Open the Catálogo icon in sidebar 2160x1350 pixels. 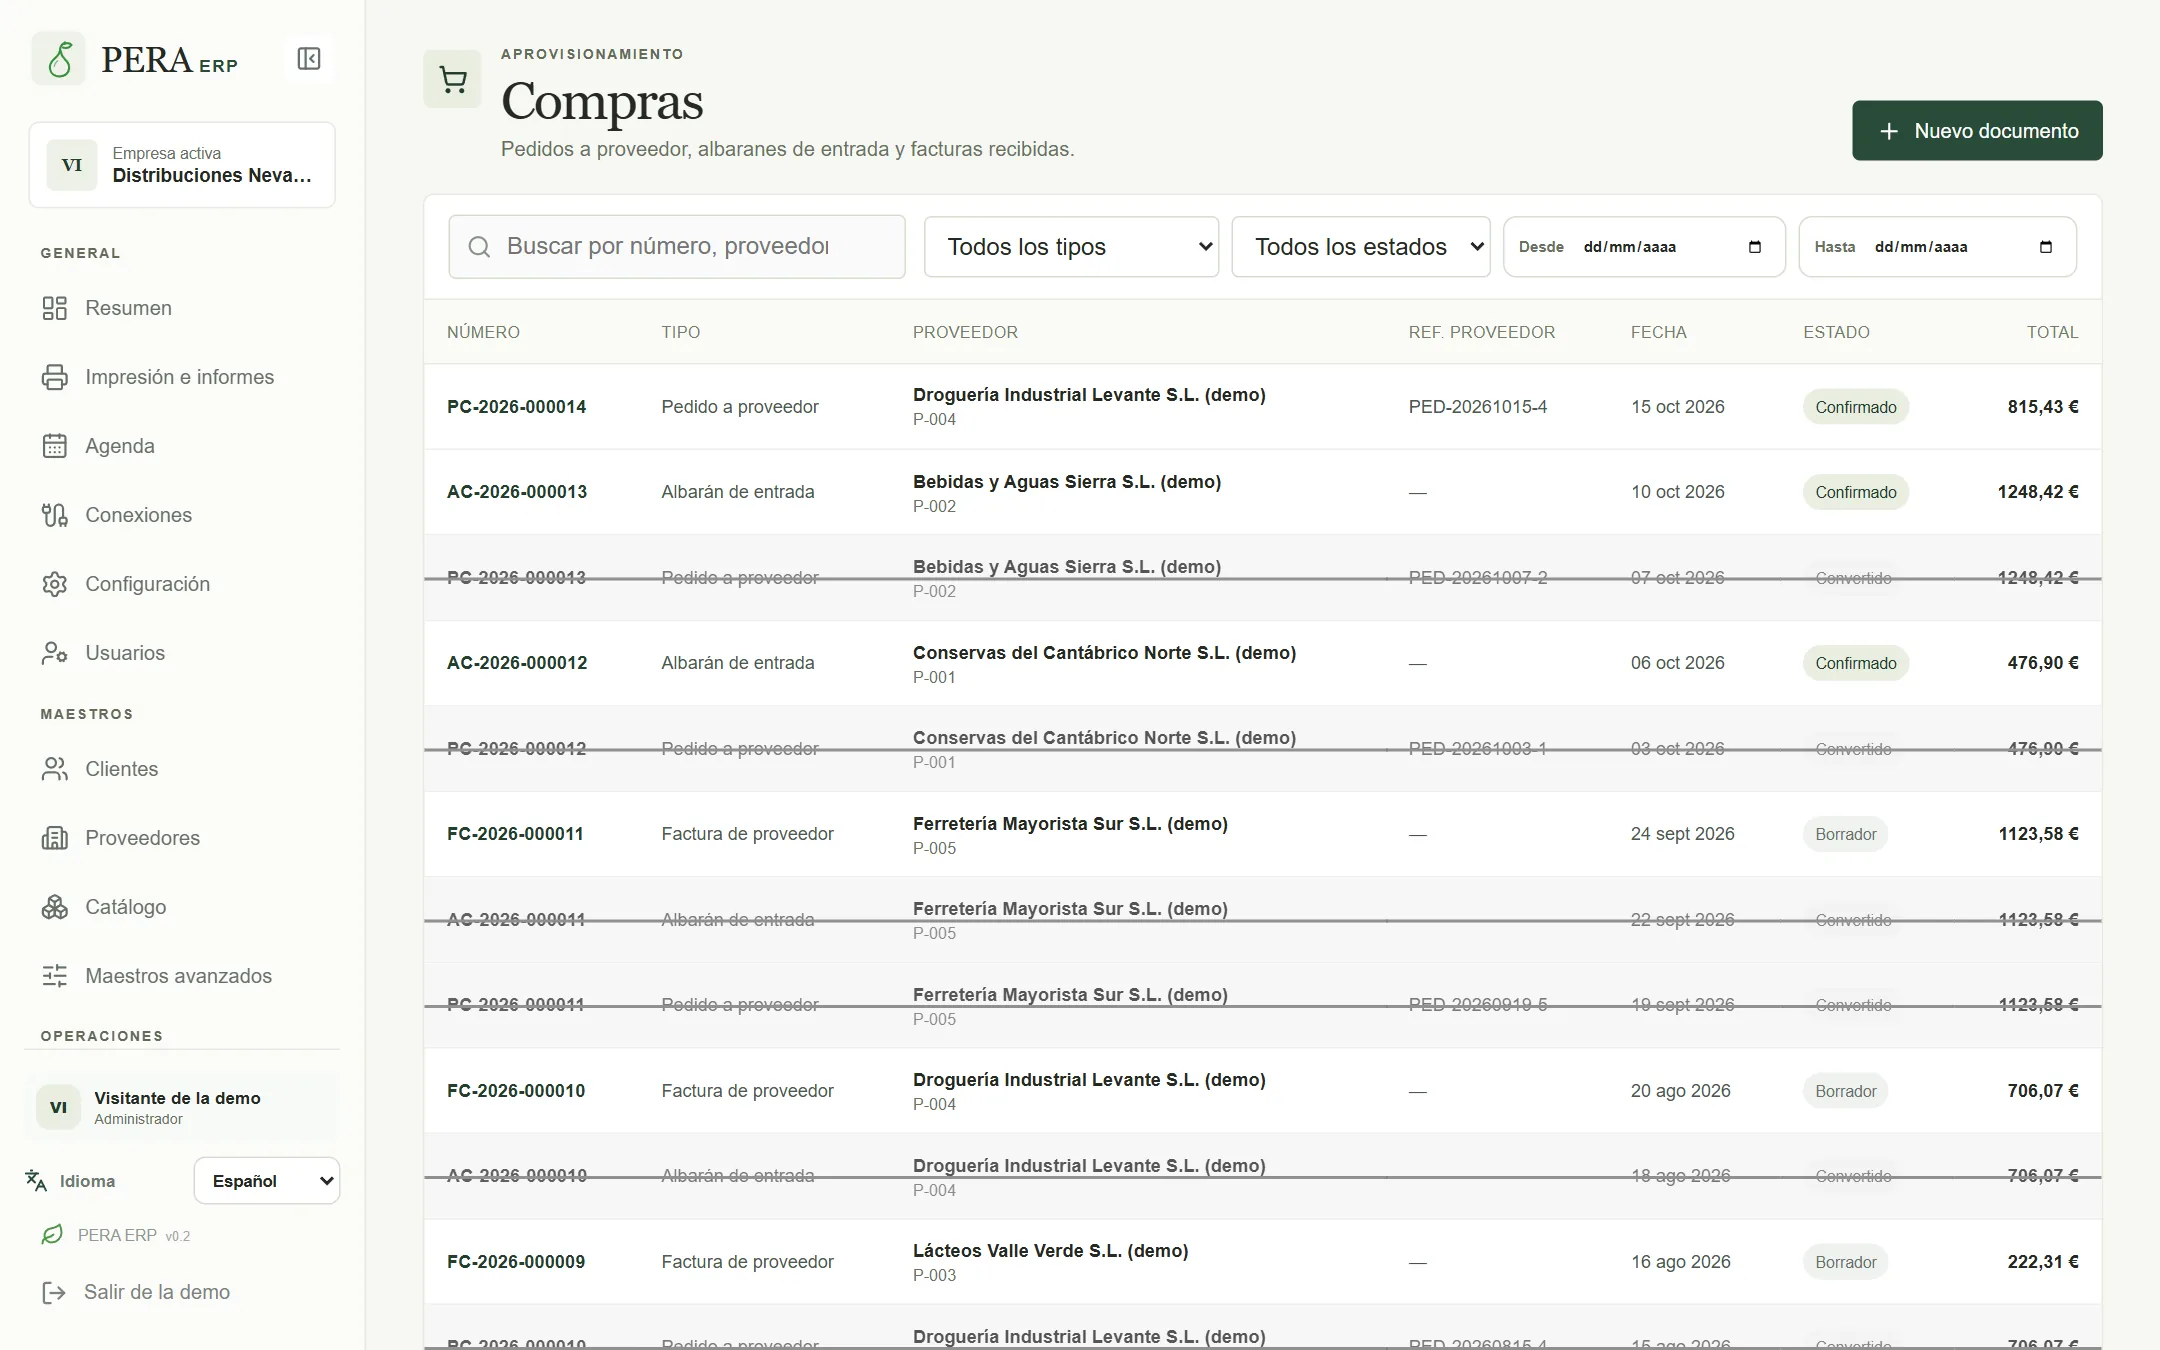coord(55,907)
